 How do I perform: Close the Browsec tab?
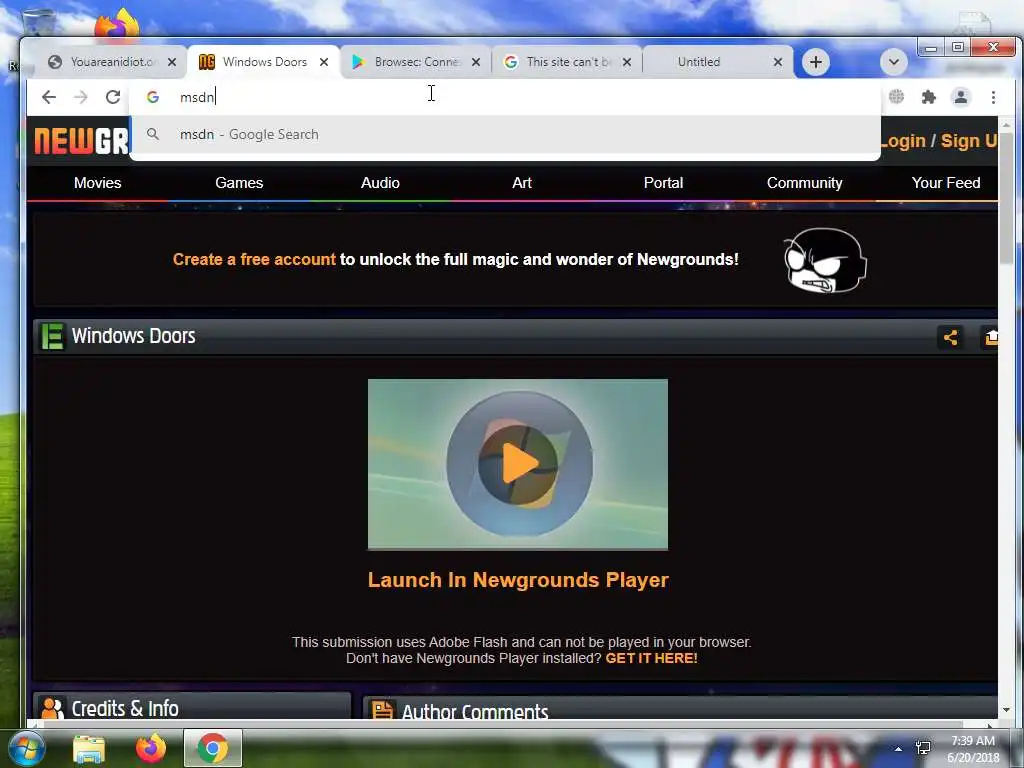(476, 62)
